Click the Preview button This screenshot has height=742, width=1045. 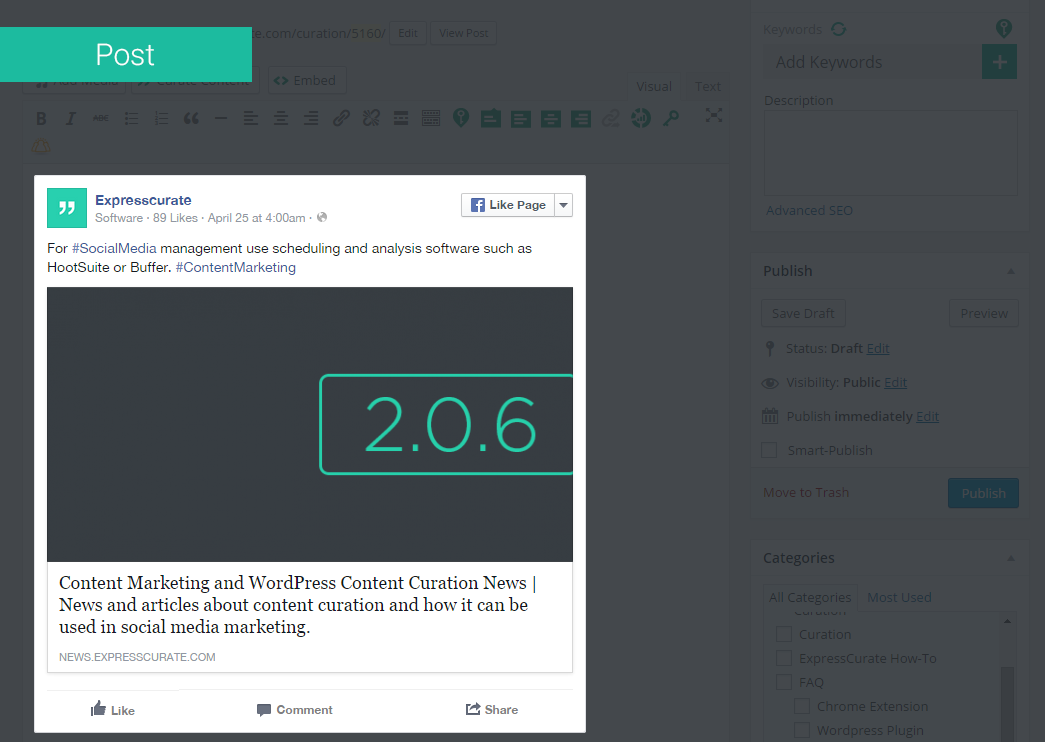[984, 313]
